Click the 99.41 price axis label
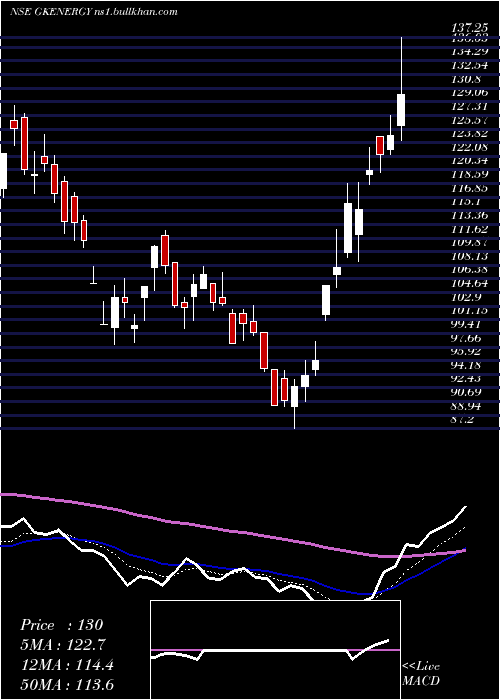Image resolution: width=500 pixels, height=700 pixels. tap(467, 324)
